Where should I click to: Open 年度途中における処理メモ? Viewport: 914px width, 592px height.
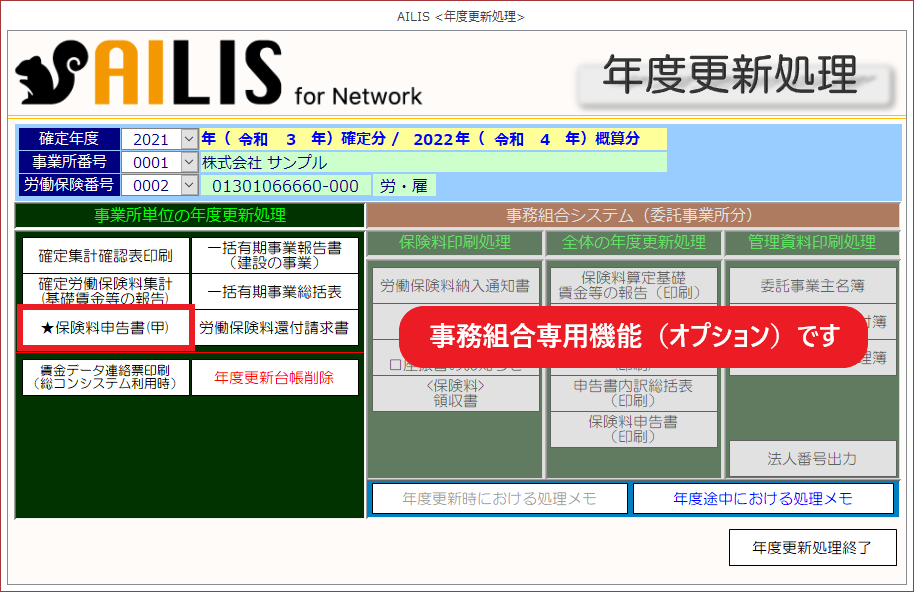pos(762,498)
